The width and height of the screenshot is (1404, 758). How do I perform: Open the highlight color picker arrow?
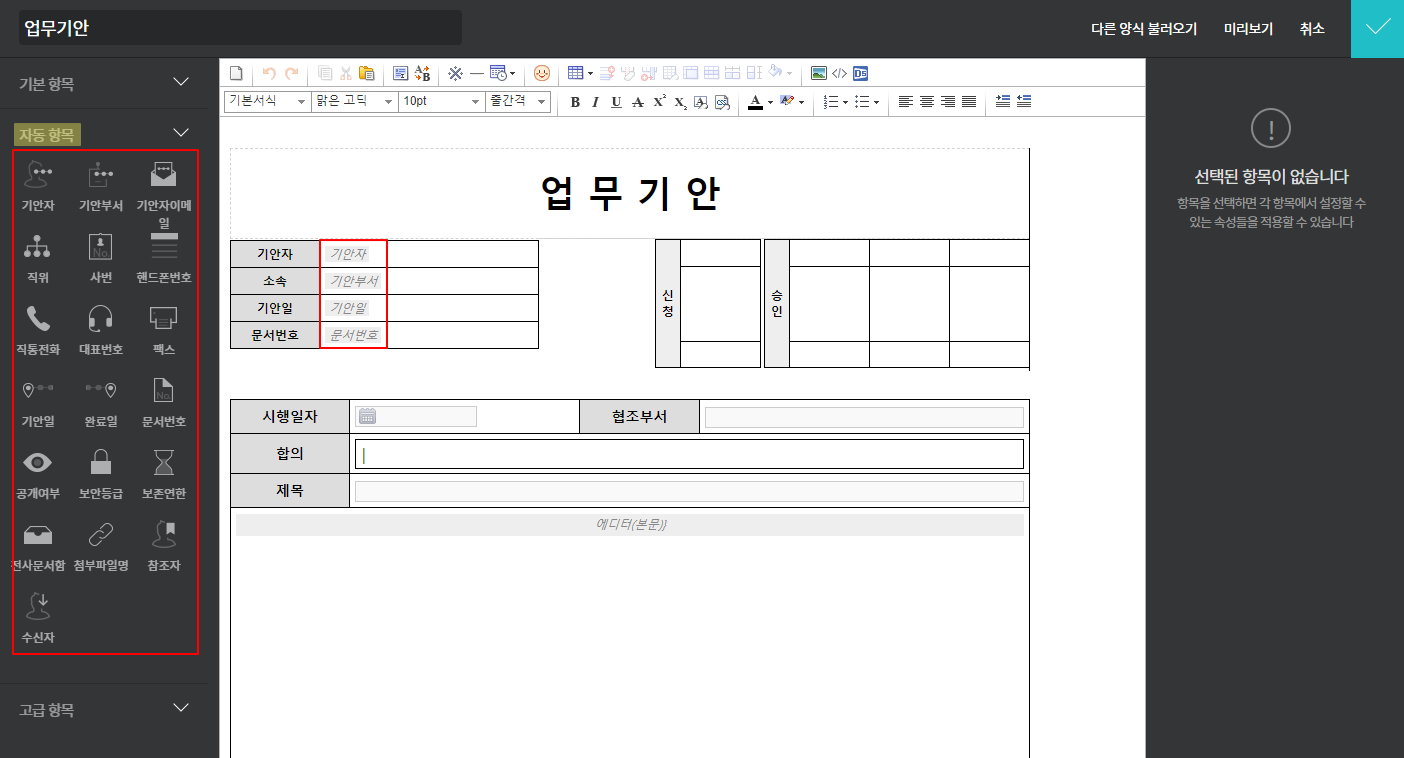802,102
